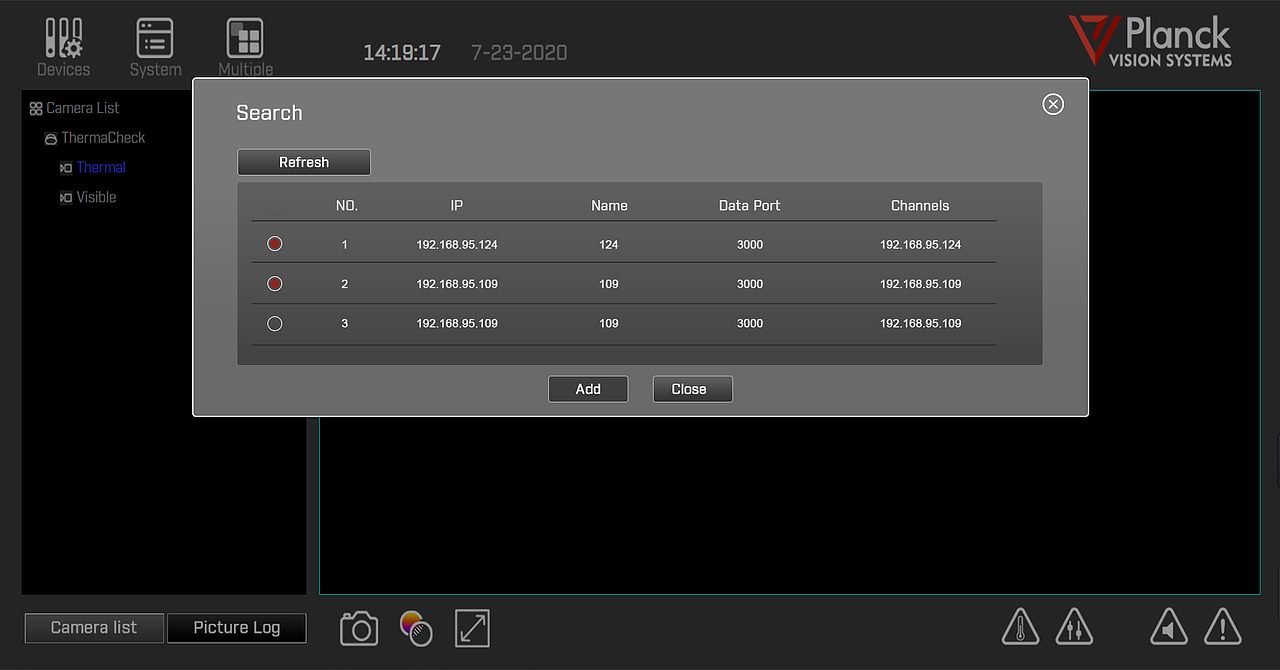Click Channels cell 192.168.95.109 in row 2

click(x=920, y=285)
